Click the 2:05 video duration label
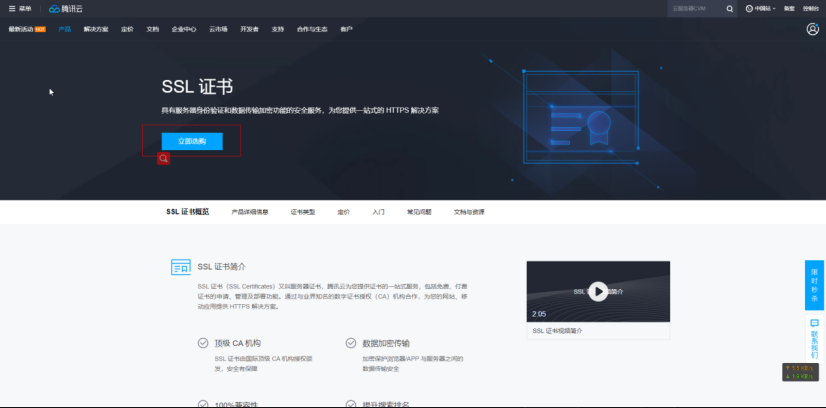This screenshot has width=826, height=408. coord(539,314)
